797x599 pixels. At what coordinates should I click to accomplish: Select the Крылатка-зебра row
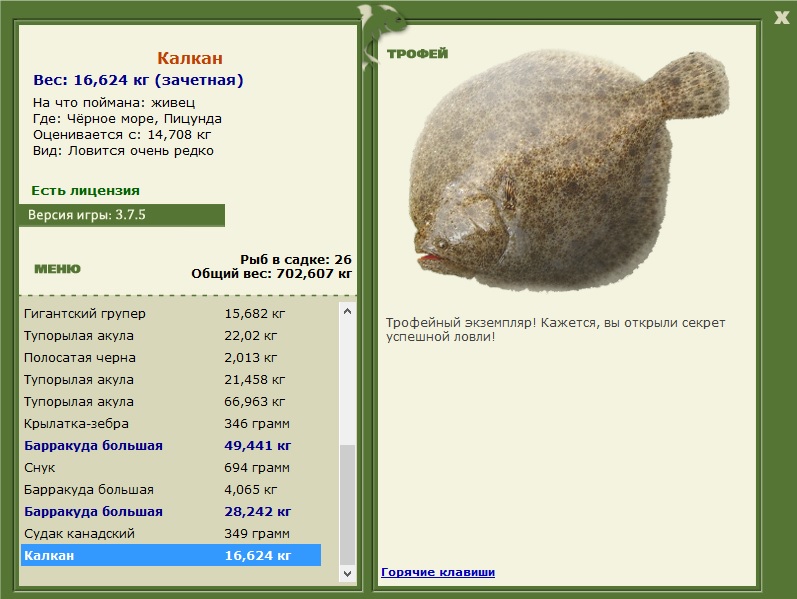171,424
